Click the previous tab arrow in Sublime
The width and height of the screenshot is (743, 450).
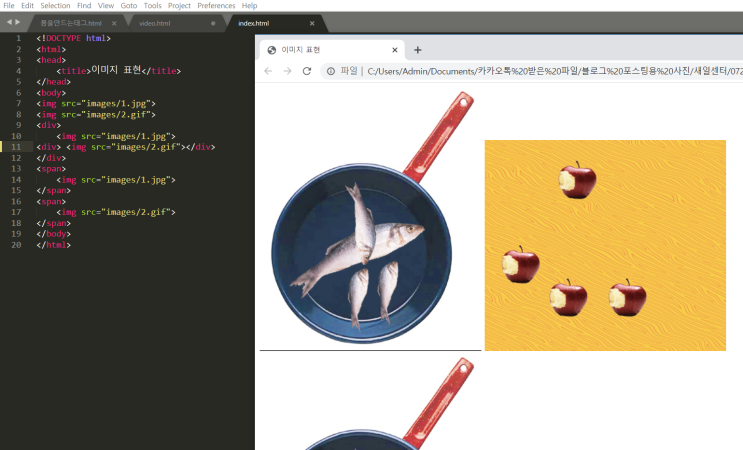click(9, 22)
